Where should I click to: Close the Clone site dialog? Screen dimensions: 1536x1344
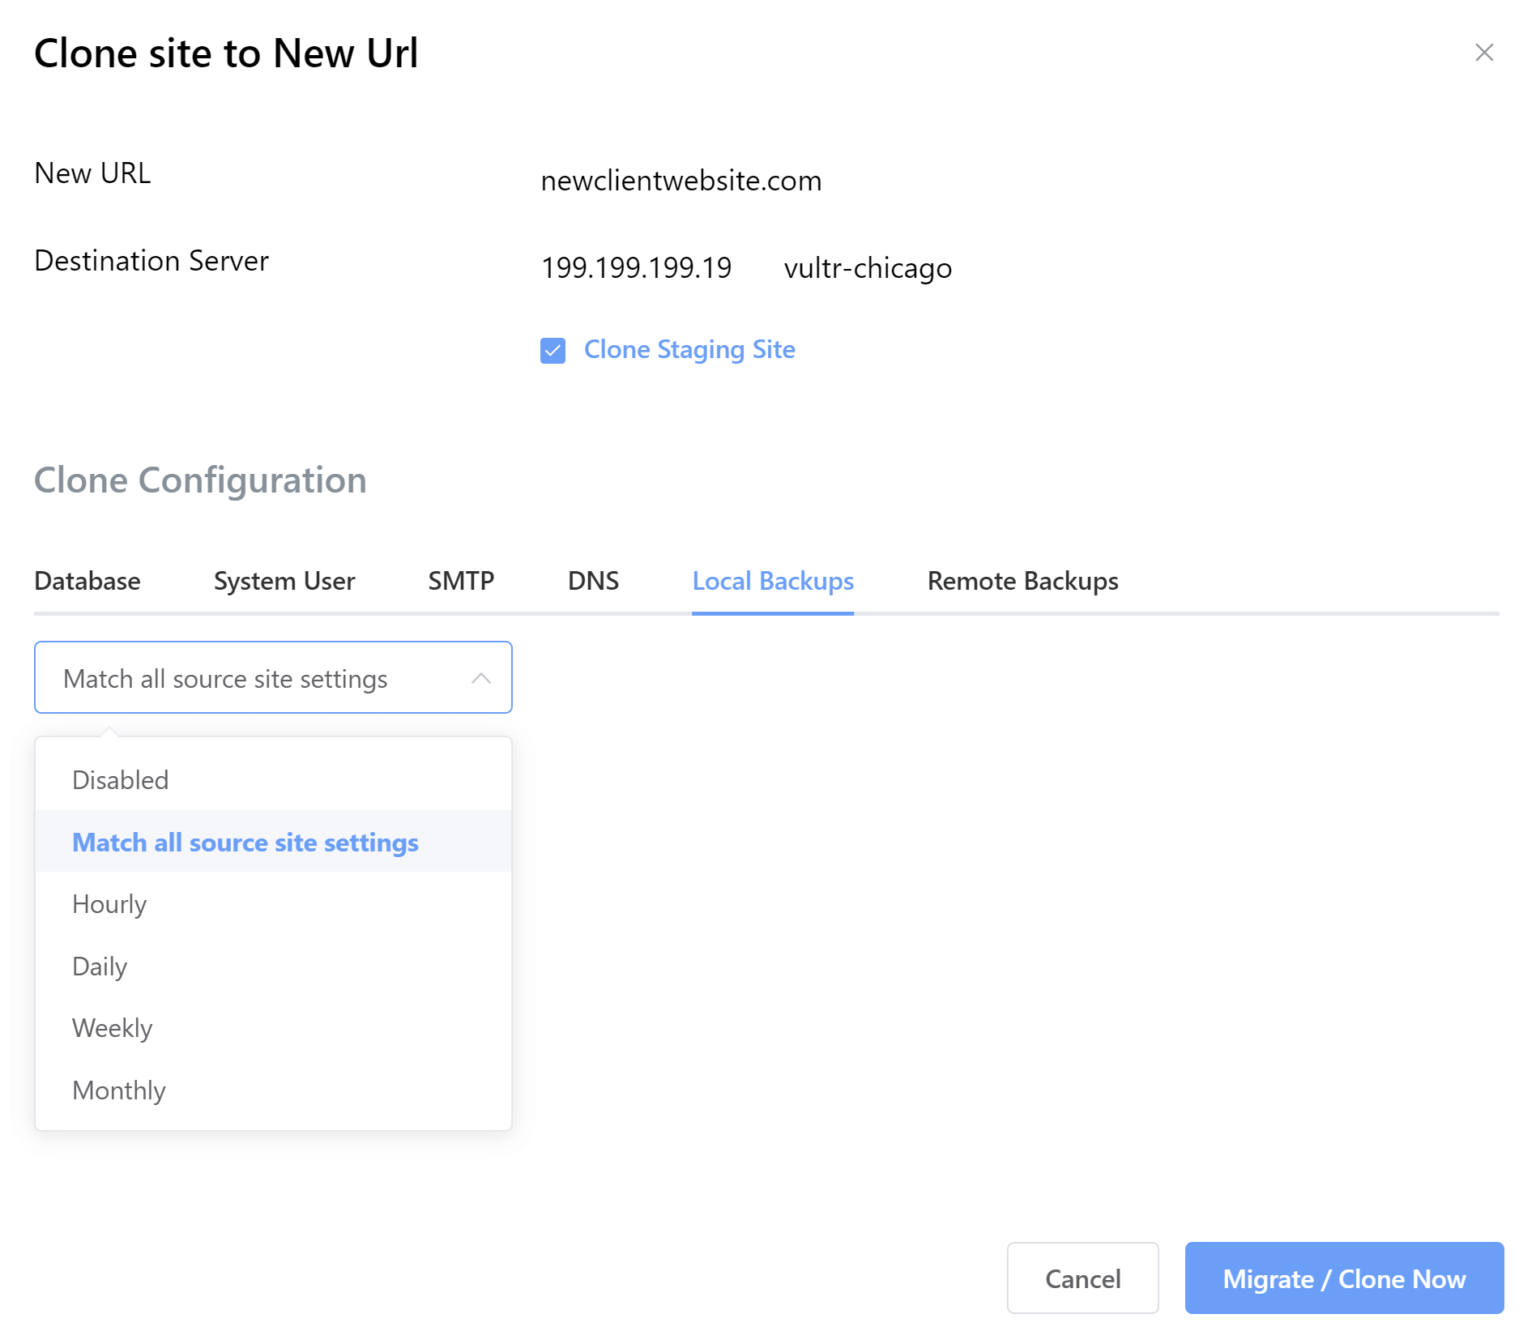click(1484, 53)
